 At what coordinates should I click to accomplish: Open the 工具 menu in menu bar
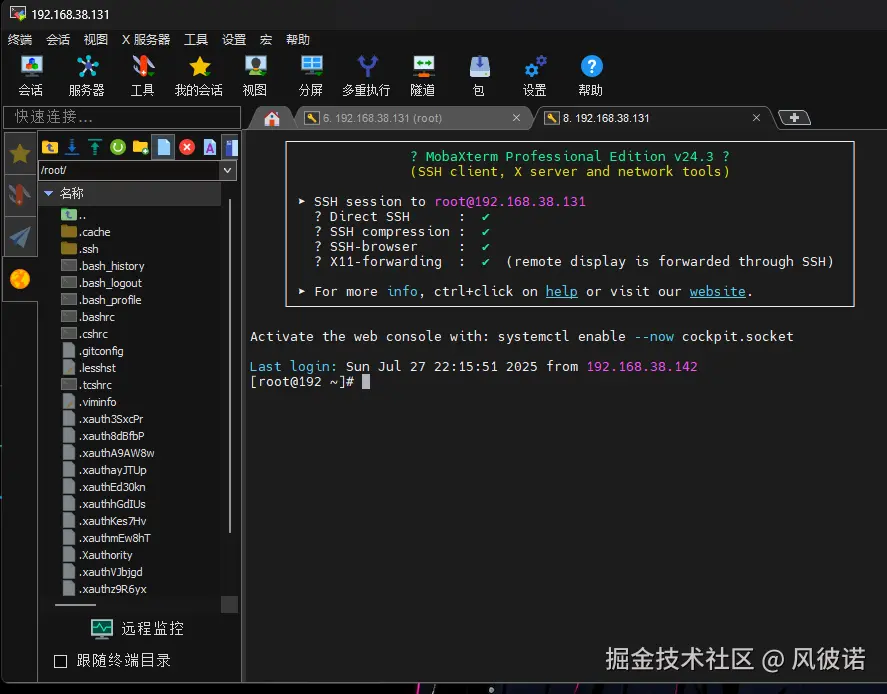(x=196, y=40)
